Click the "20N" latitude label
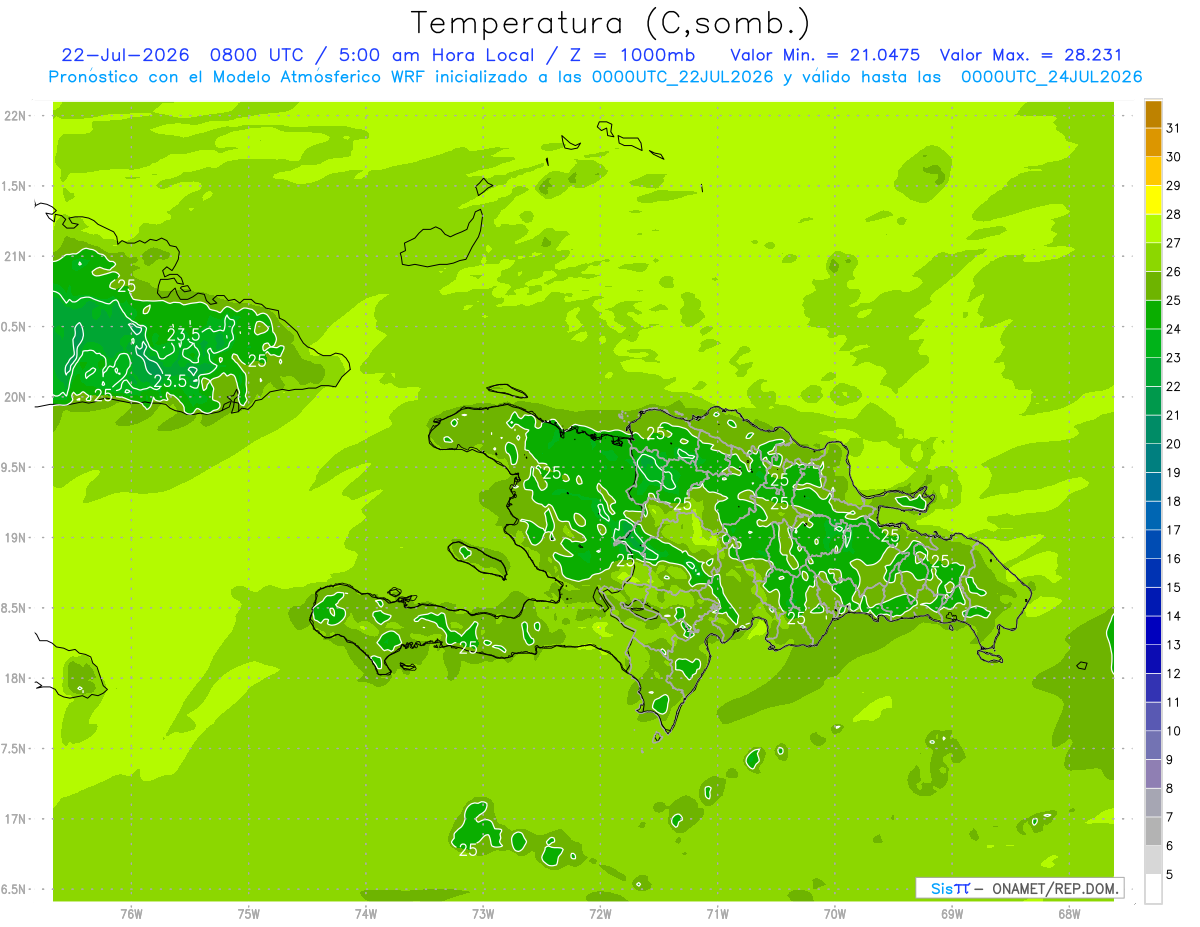 (x=15, y=397)
